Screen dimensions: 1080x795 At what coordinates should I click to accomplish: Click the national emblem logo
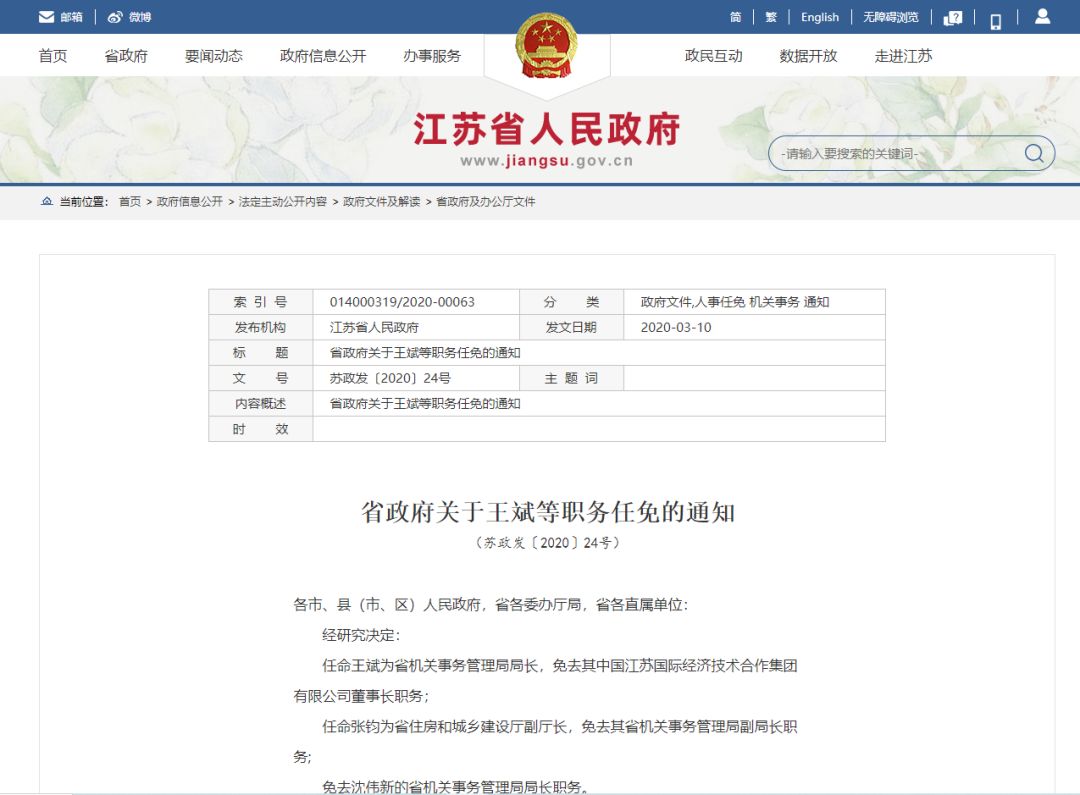[546, 45]
